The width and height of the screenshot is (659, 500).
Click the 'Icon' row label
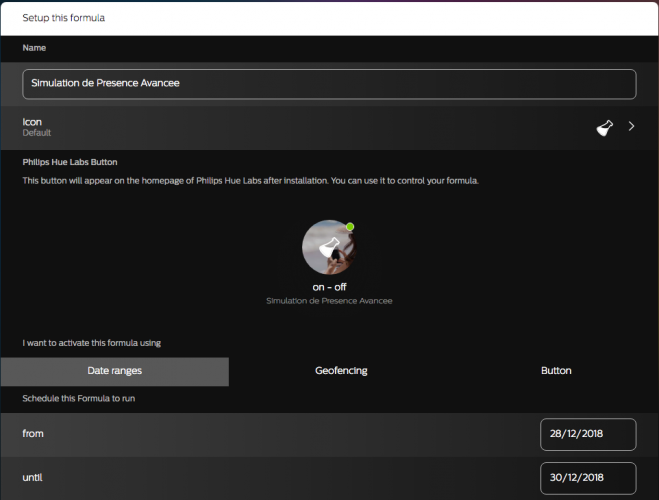tap(32, 122)
